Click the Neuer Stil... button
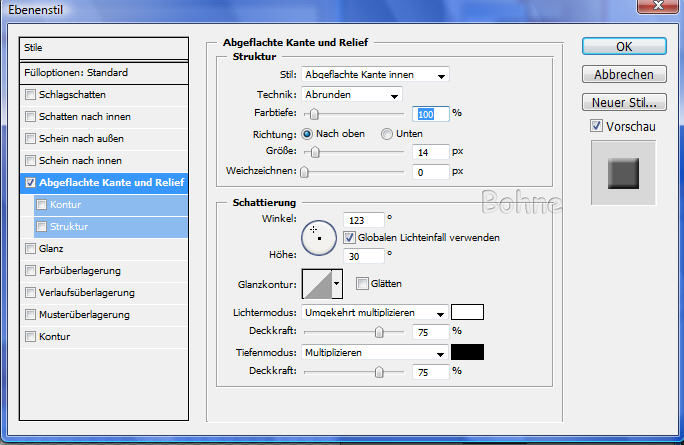The width and height of the screenshot is (684, 445). (624, 102)
